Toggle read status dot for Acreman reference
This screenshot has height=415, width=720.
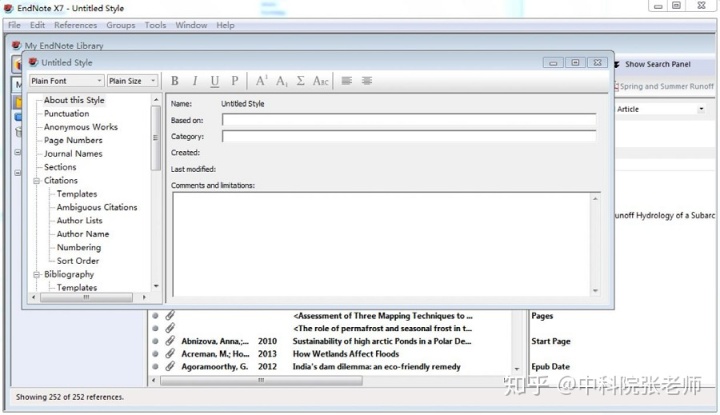point(155,354)
